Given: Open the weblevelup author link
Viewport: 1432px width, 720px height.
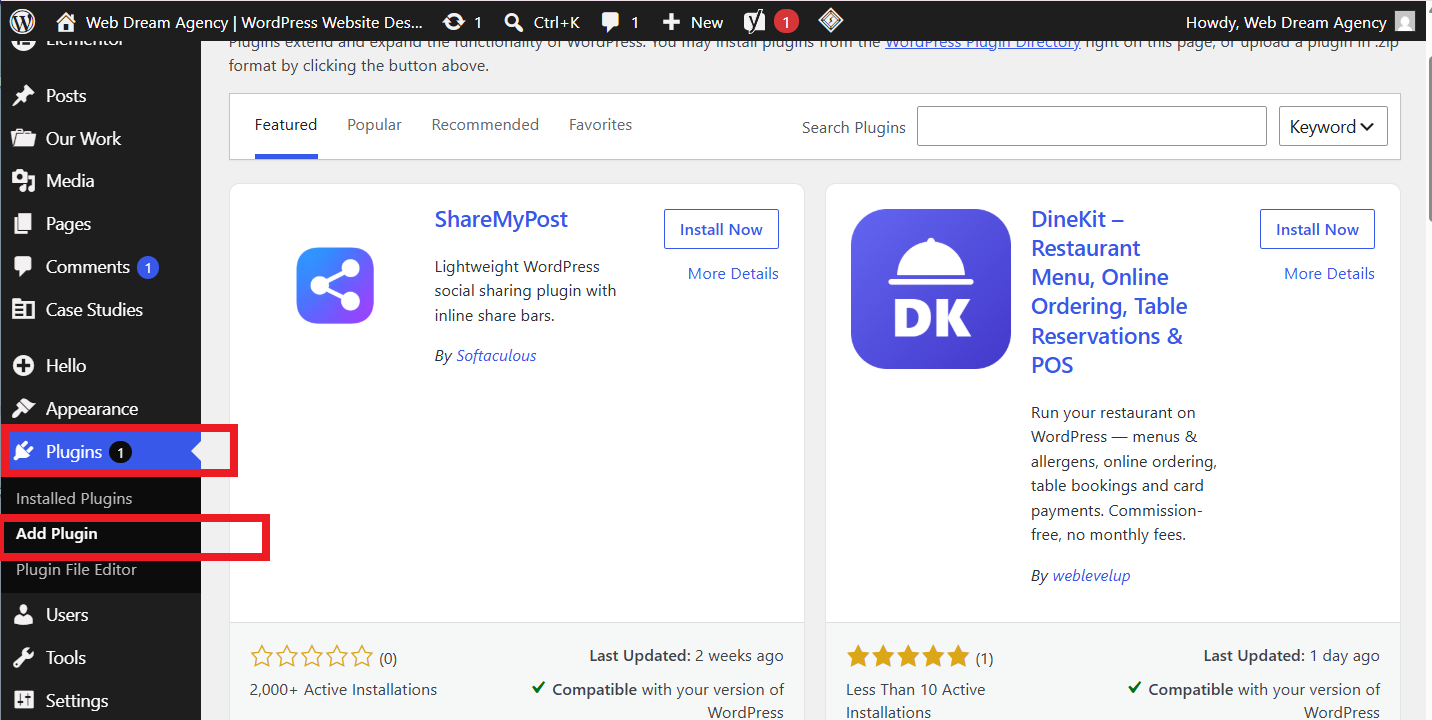Looking at the screenshot, I should [x=1091, y=576].
